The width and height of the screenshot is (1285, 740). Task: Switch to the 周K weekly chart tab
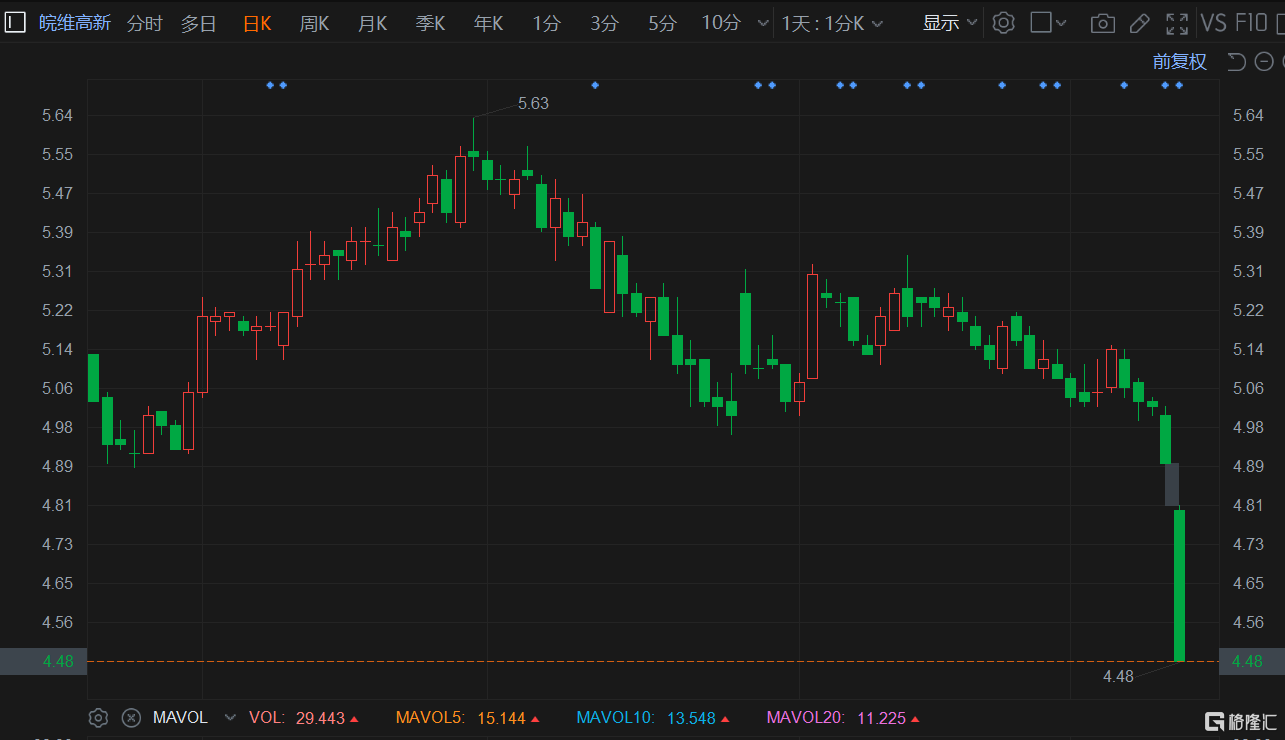coord(314,23)
